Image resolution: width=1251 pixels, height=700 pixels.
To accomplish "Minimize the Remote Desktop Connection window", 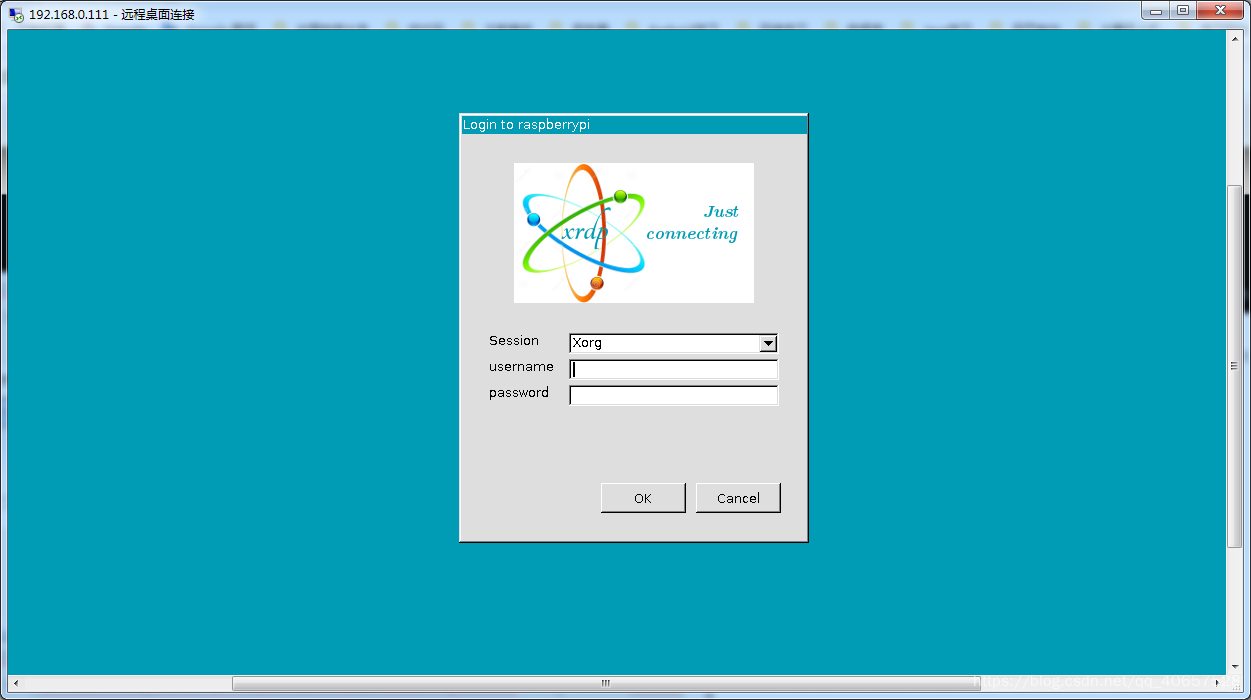I will (1155, 10).
